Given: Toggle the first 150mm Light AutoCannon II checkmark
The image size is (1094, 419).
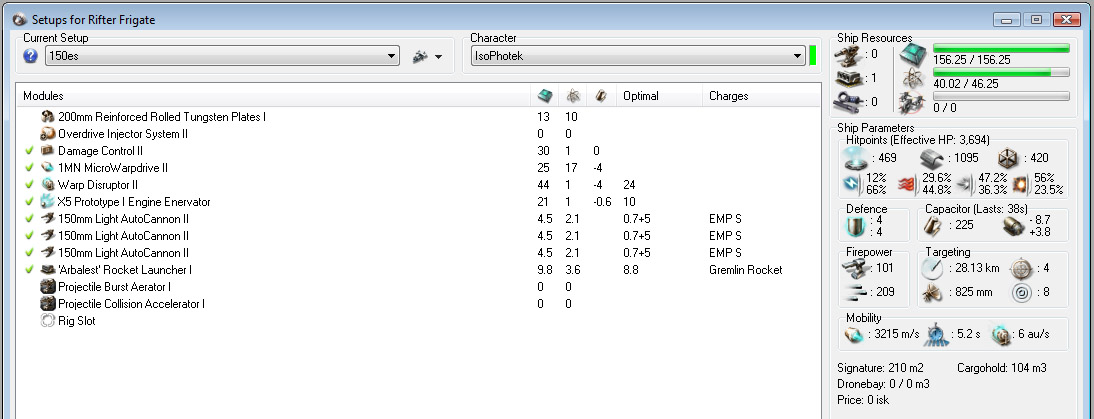Looking at the screenshot, I should point(29,219).
